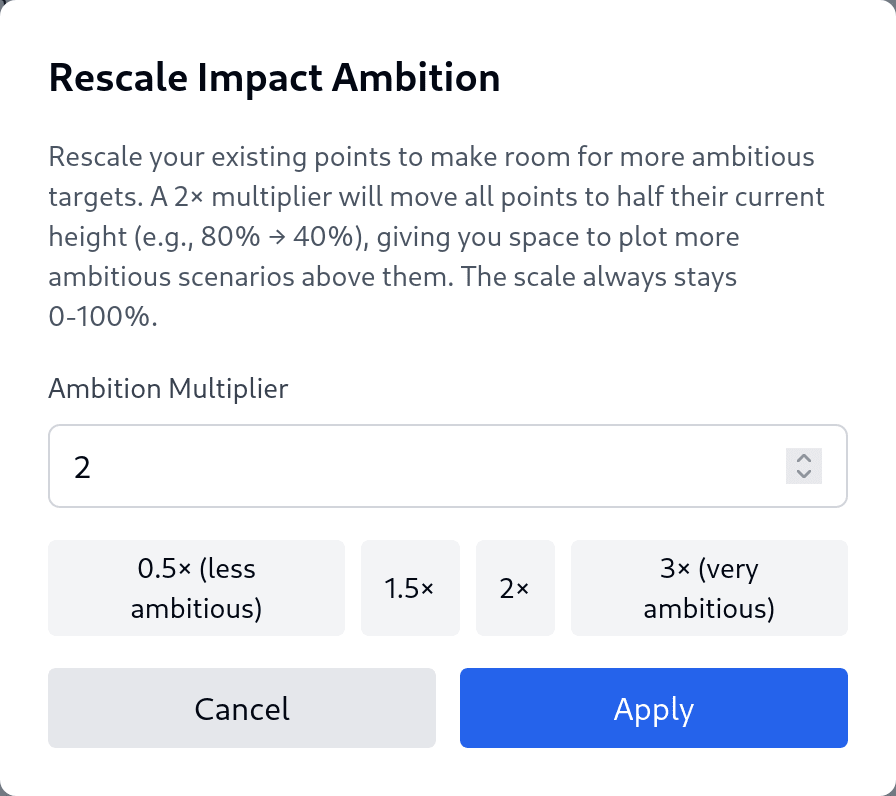Click the up arrow in the multiplier stepper
This screenshot has height=796, width=896.
click(803, 458)
